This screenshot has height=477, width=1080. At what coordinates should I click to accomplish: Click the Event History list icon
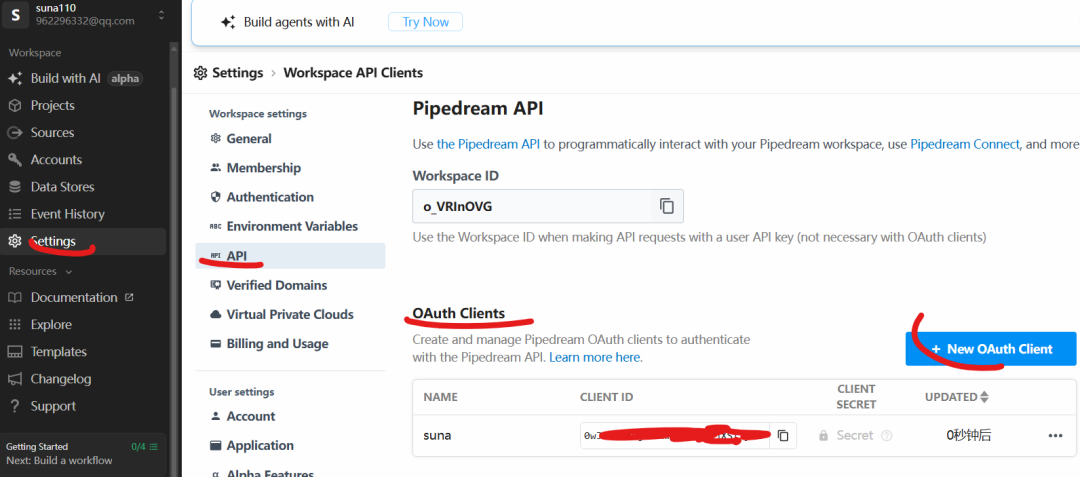14,214
